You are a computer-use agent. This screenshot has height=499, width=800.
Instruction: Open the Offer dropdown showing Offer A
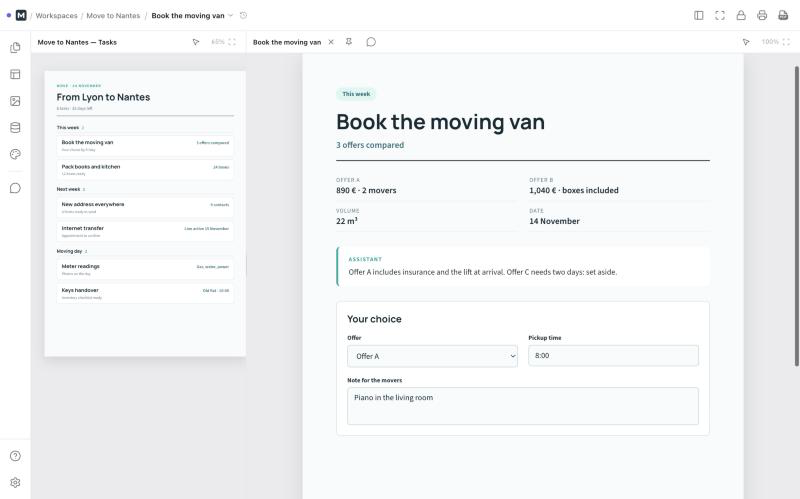[432, 356]
